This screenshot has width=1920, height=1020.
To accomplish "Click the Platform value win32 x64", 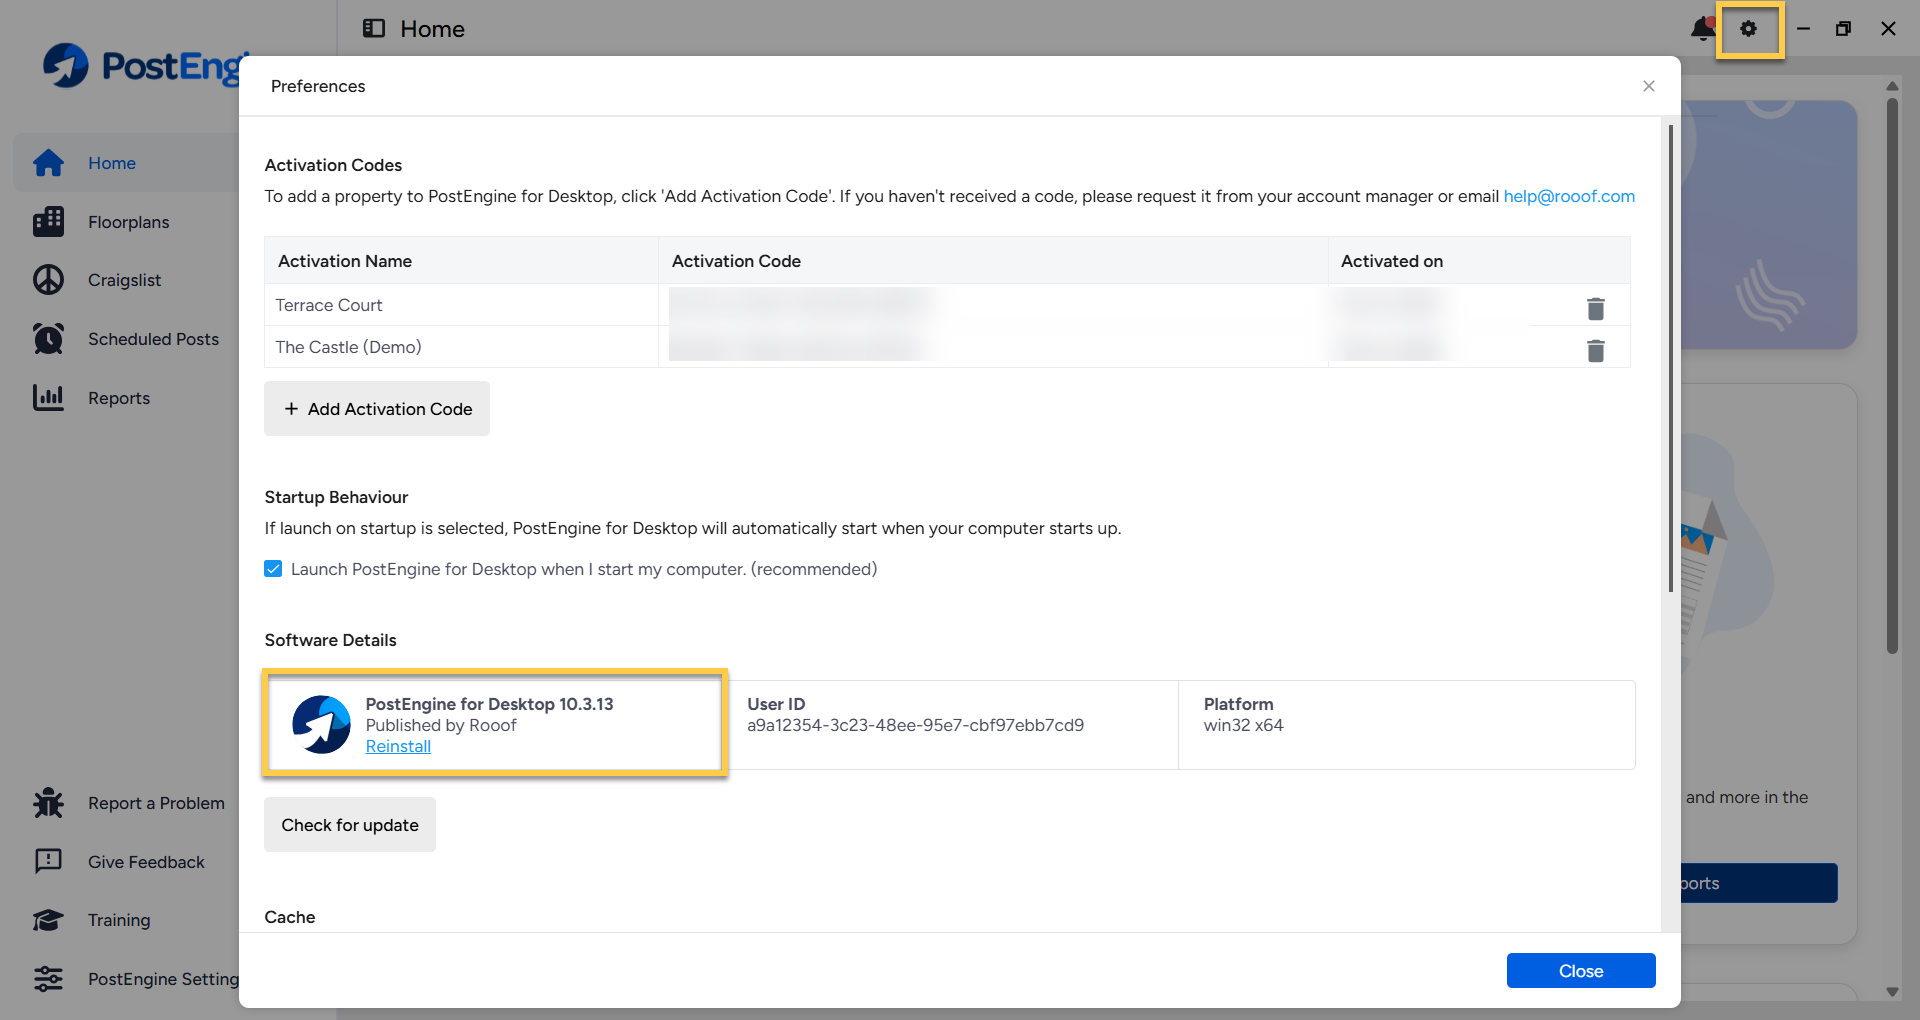I will tap(1244, 725).
